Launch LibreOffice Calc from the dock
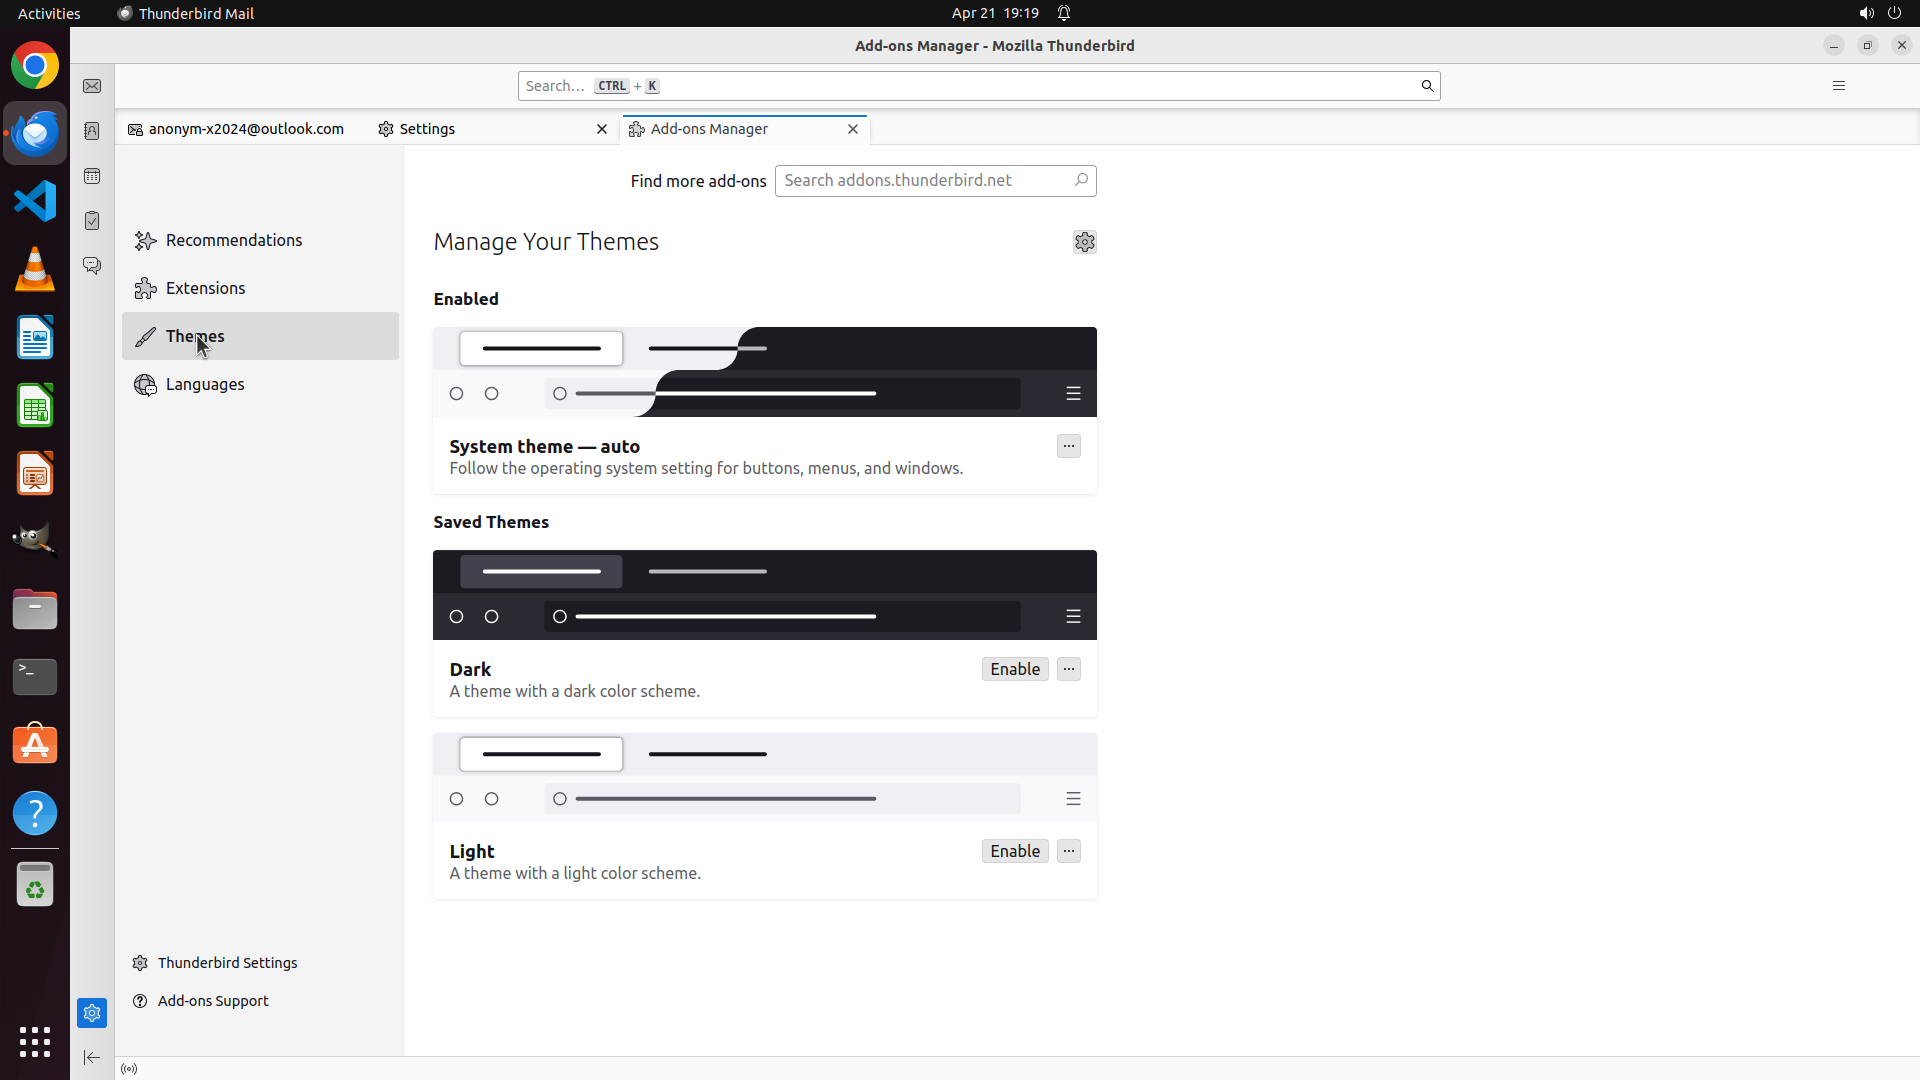Viewport: 1920px width, 1080px height. pos(35,405)
